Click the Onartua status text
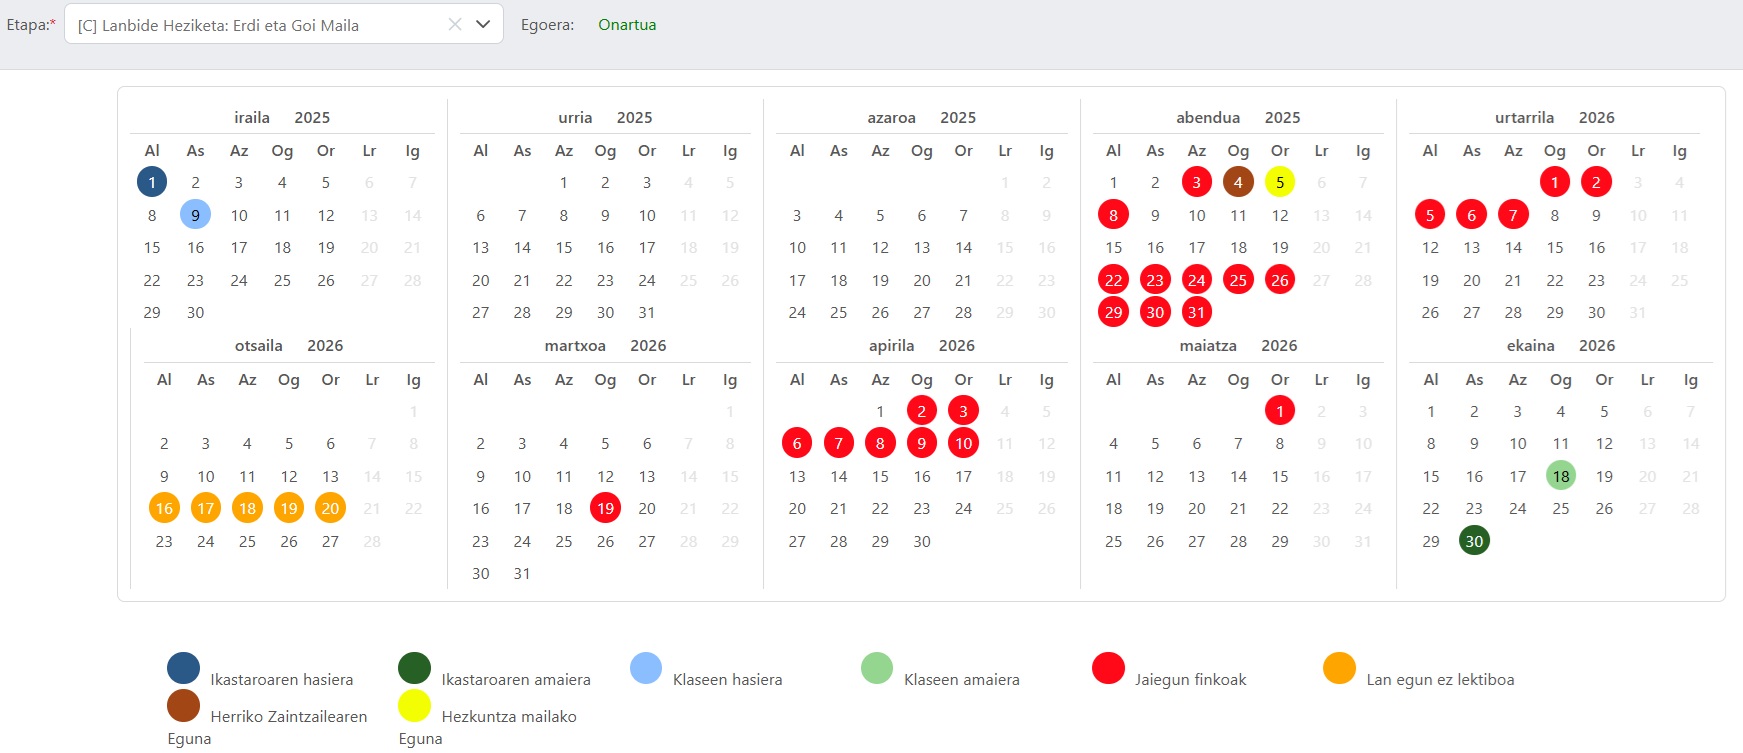 [627, 25]
